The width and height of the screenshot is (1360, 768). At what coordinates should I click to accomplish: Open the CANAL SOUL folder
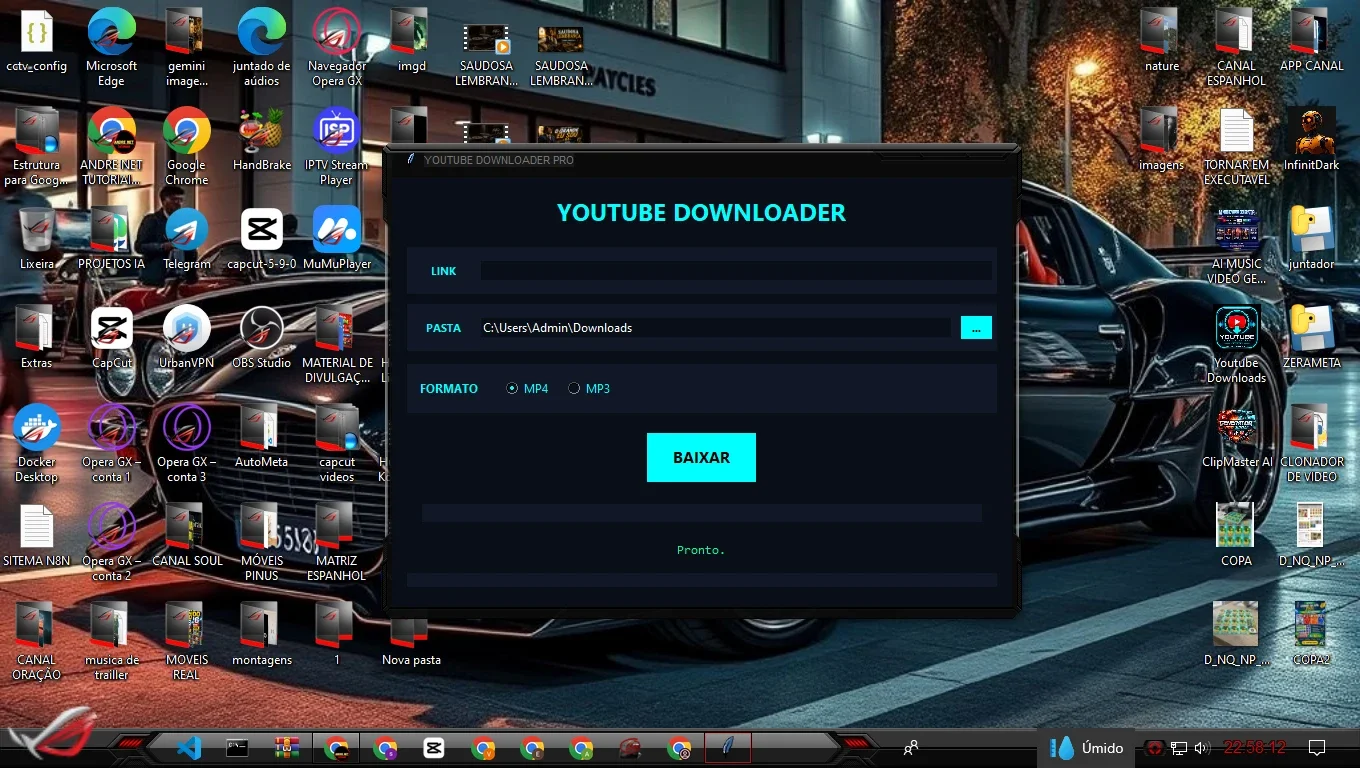pos(187,536)
